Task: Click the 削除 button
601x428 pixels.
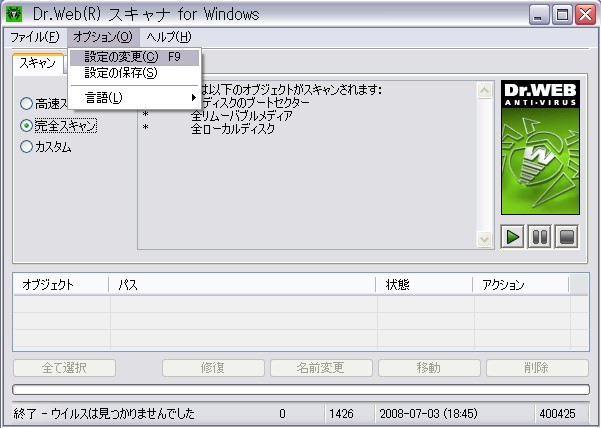Action: (x=537, y=368)
